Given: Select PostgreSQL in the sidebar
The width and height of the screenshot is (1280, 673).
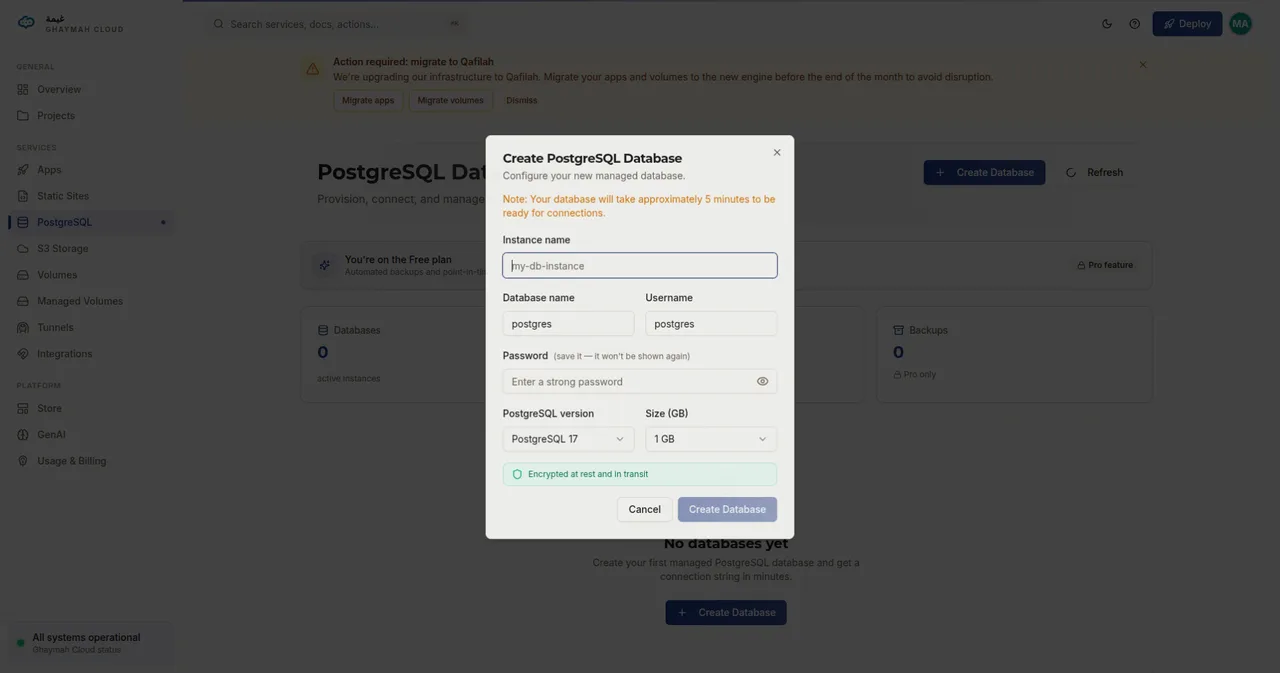Looking at the screenshot, I should tap(90, 222).
